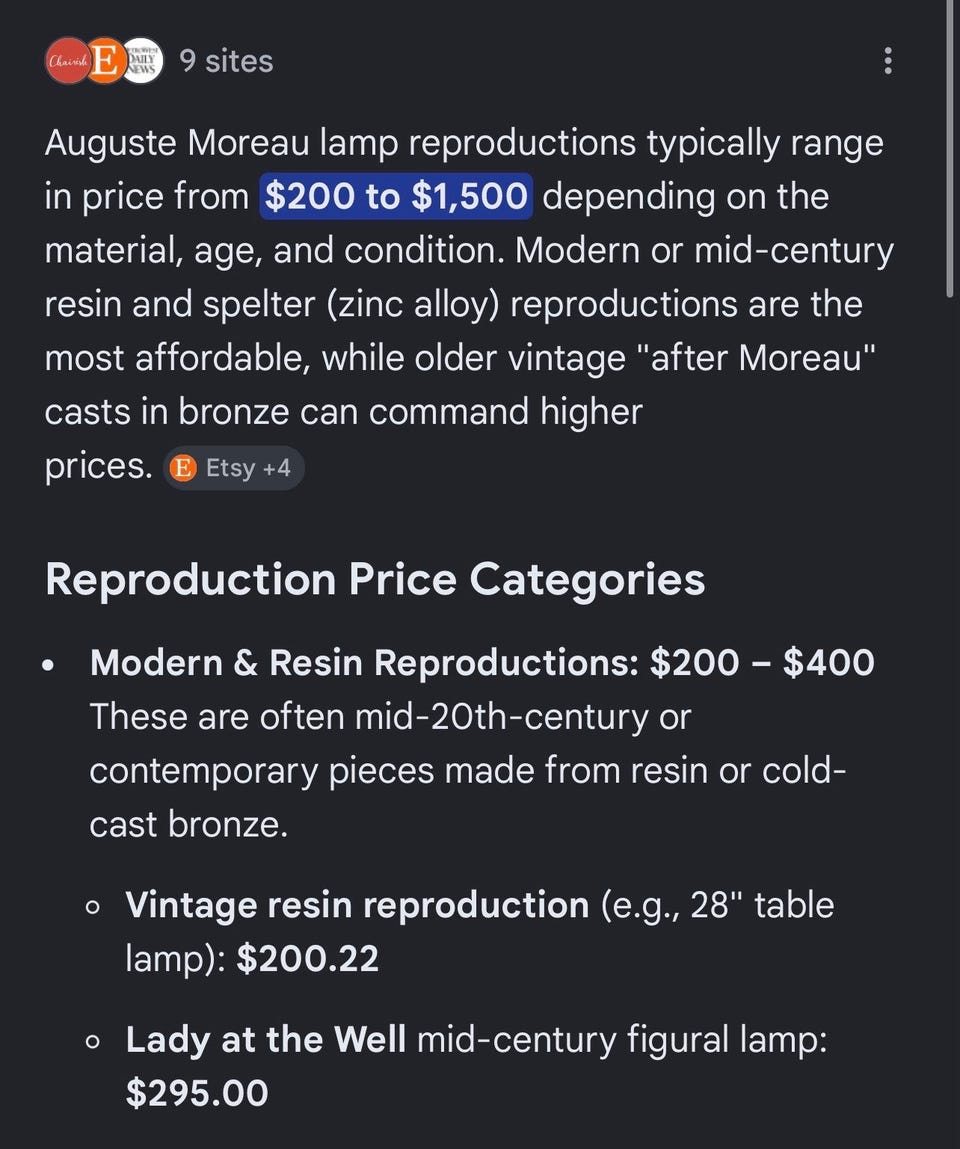Click the "$200.22" price value
Image resolution: width=960 pixels, height=1149 pixels.
click(308, 959)
